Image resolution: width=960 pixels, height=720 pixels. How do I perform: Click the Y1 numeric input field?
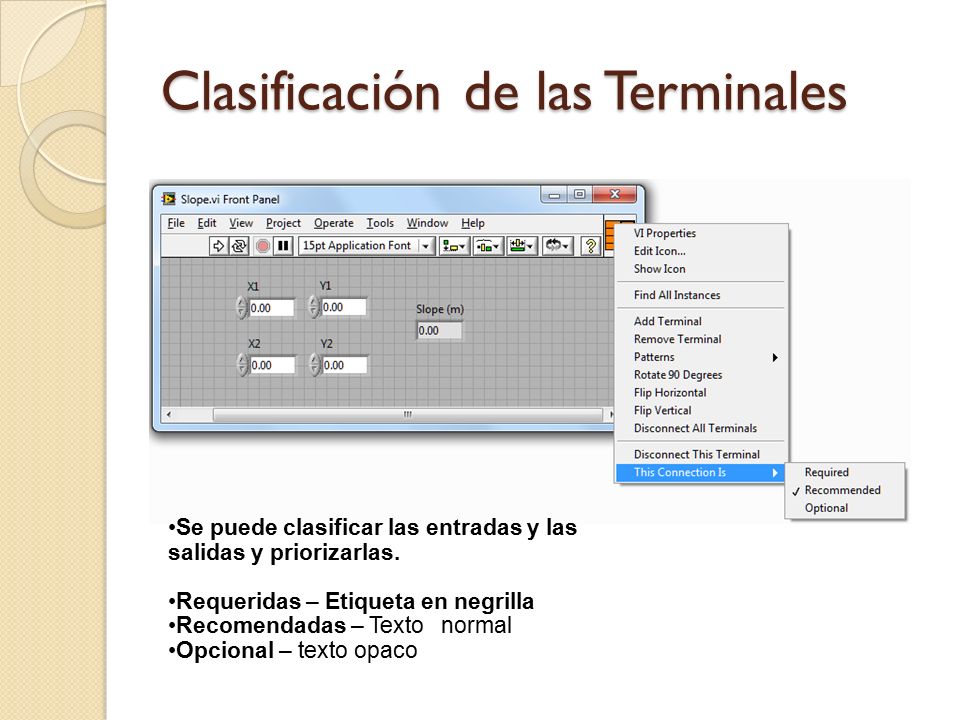click(x=343, y=307)
